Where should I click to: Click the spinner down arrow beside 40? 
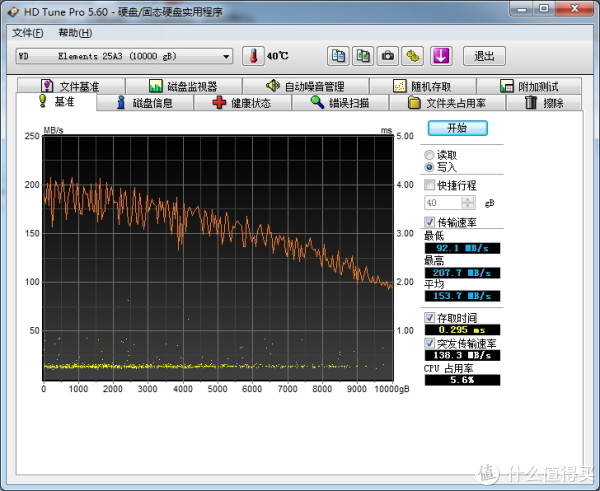[468, 206]
